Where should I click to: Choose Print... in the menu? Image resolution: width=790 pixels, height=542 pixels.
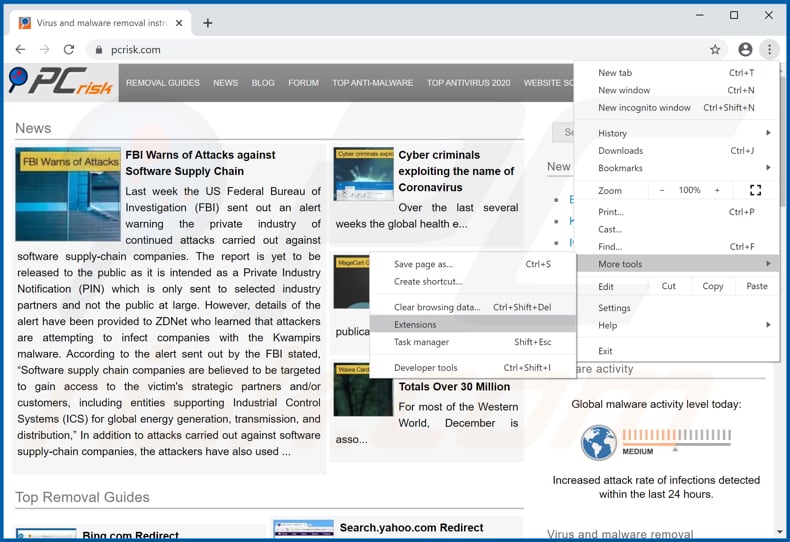point(676,212)
